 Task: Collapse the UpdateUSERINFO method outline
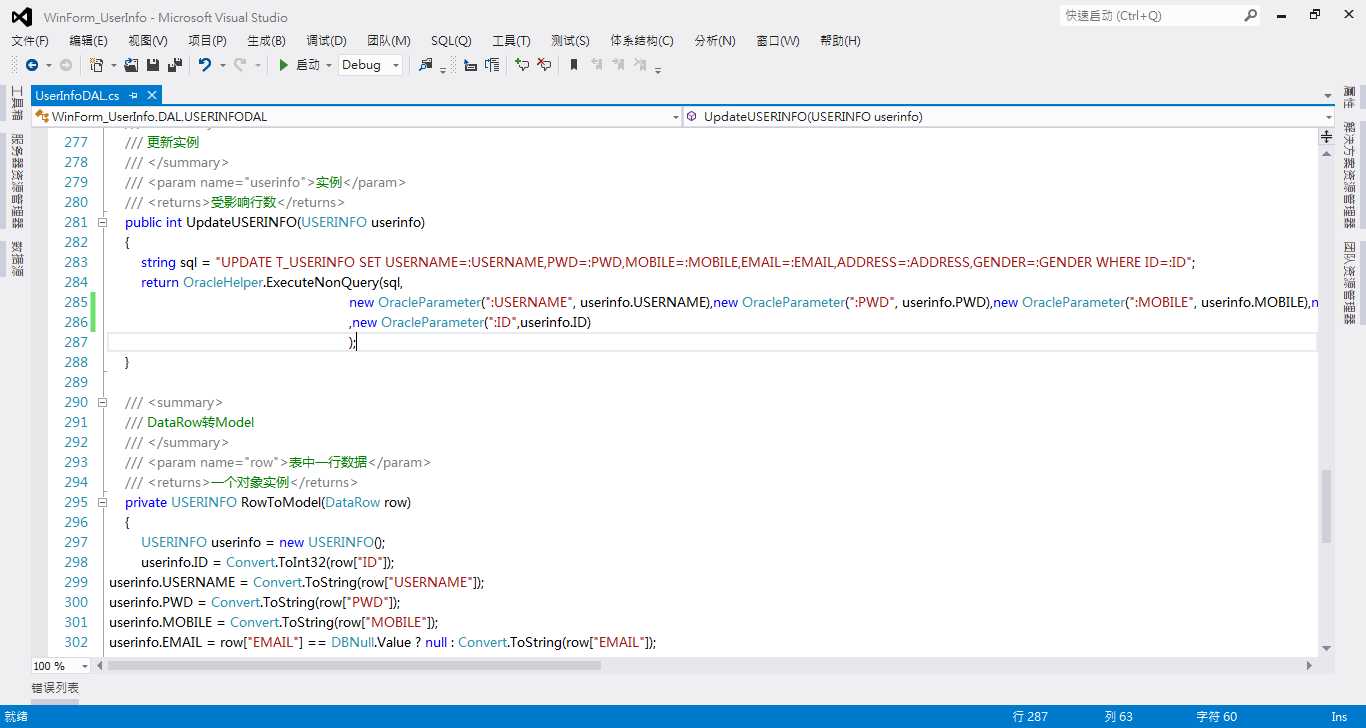pos(102,222)
